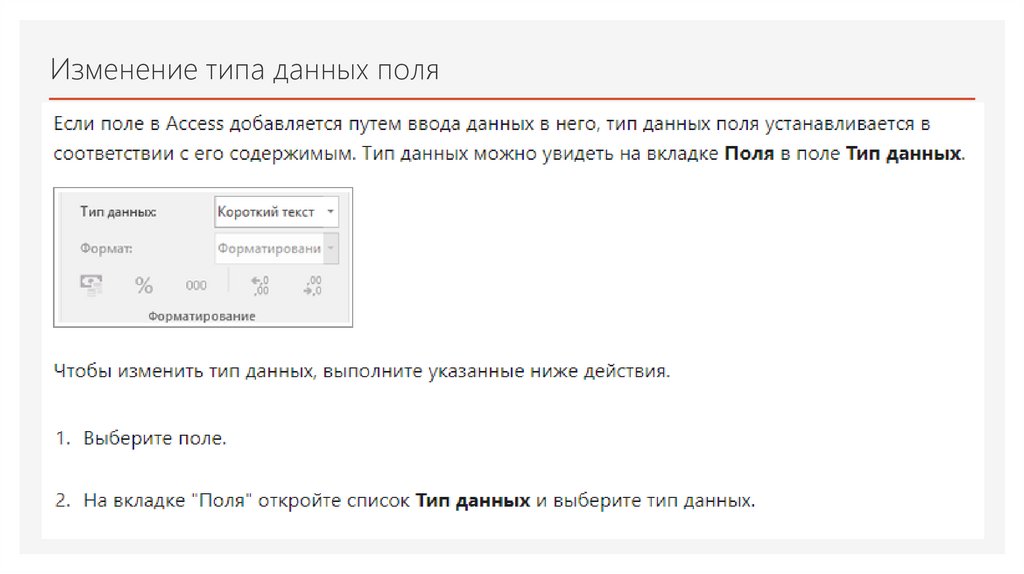Click bold Тип данных ending the first paragraph
The height and width of the screenshot is (574, 1024).
pos(904,155)
